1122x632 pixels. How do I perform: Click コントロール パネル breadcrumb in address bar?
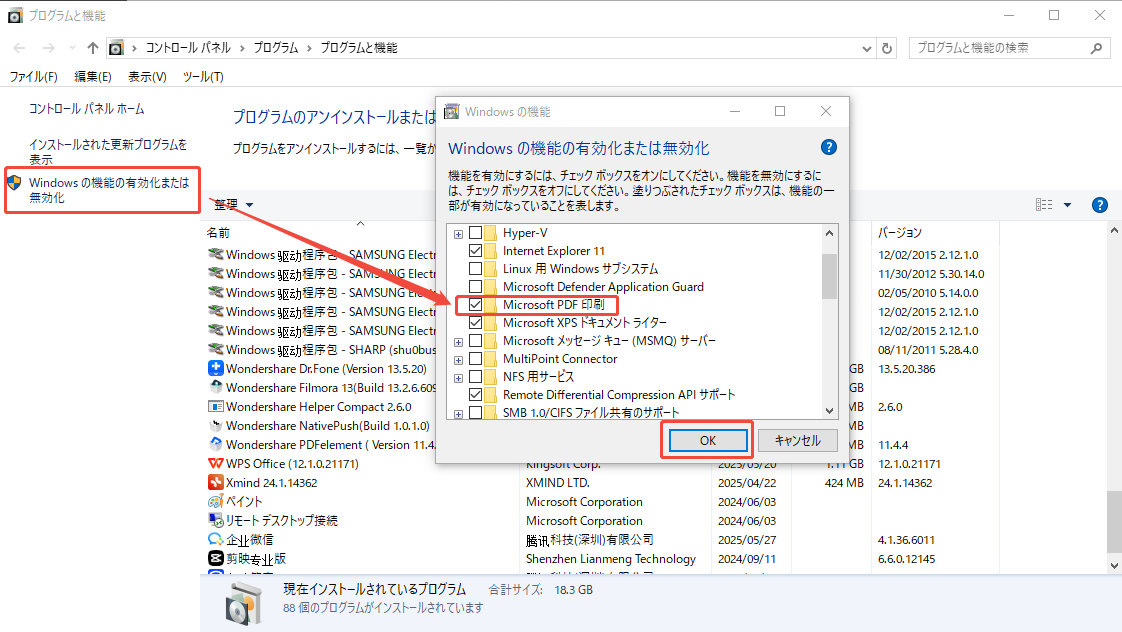[188, 48]
